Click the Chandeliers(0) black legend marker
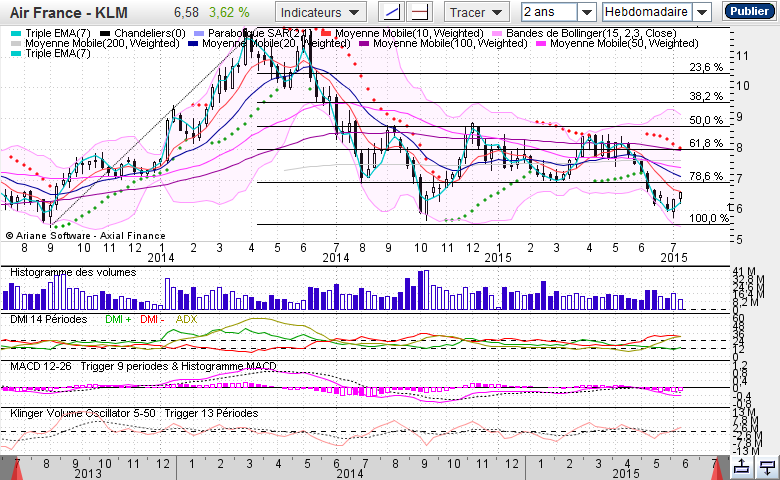Screen dimensions: 780x480 [107, 33]
